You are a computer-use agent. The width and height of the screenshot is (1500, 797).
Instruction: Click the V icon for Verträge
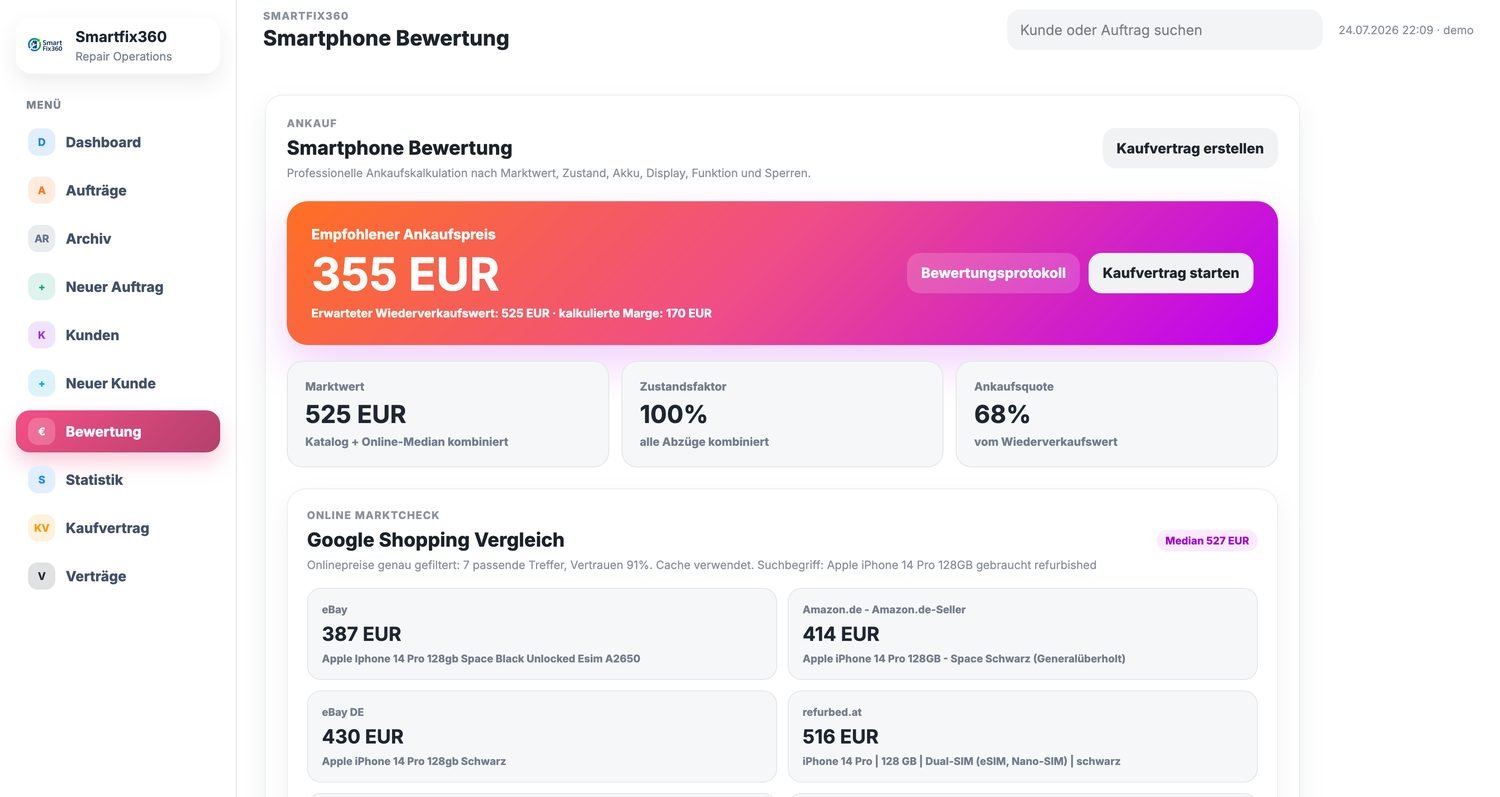click(x=41, y=576)
